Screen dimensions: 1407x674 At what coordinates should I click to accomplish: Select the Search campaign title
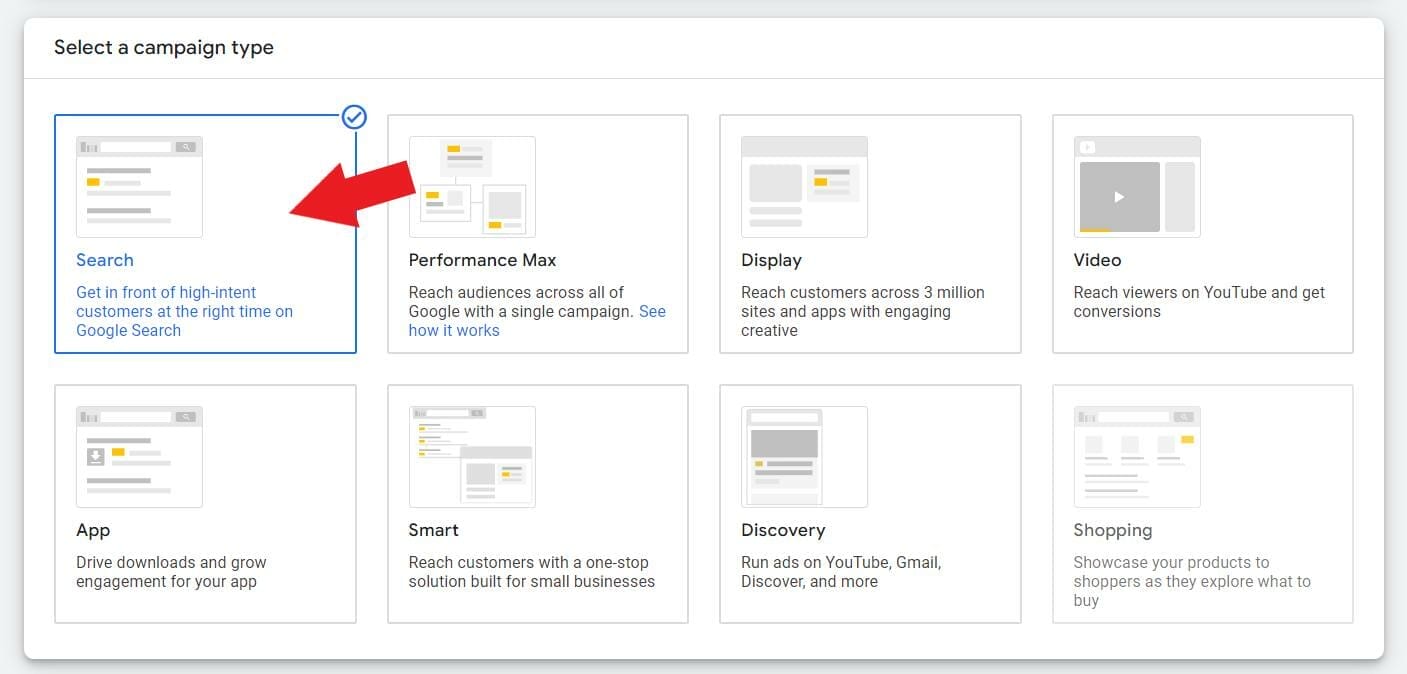pos(105,260)
